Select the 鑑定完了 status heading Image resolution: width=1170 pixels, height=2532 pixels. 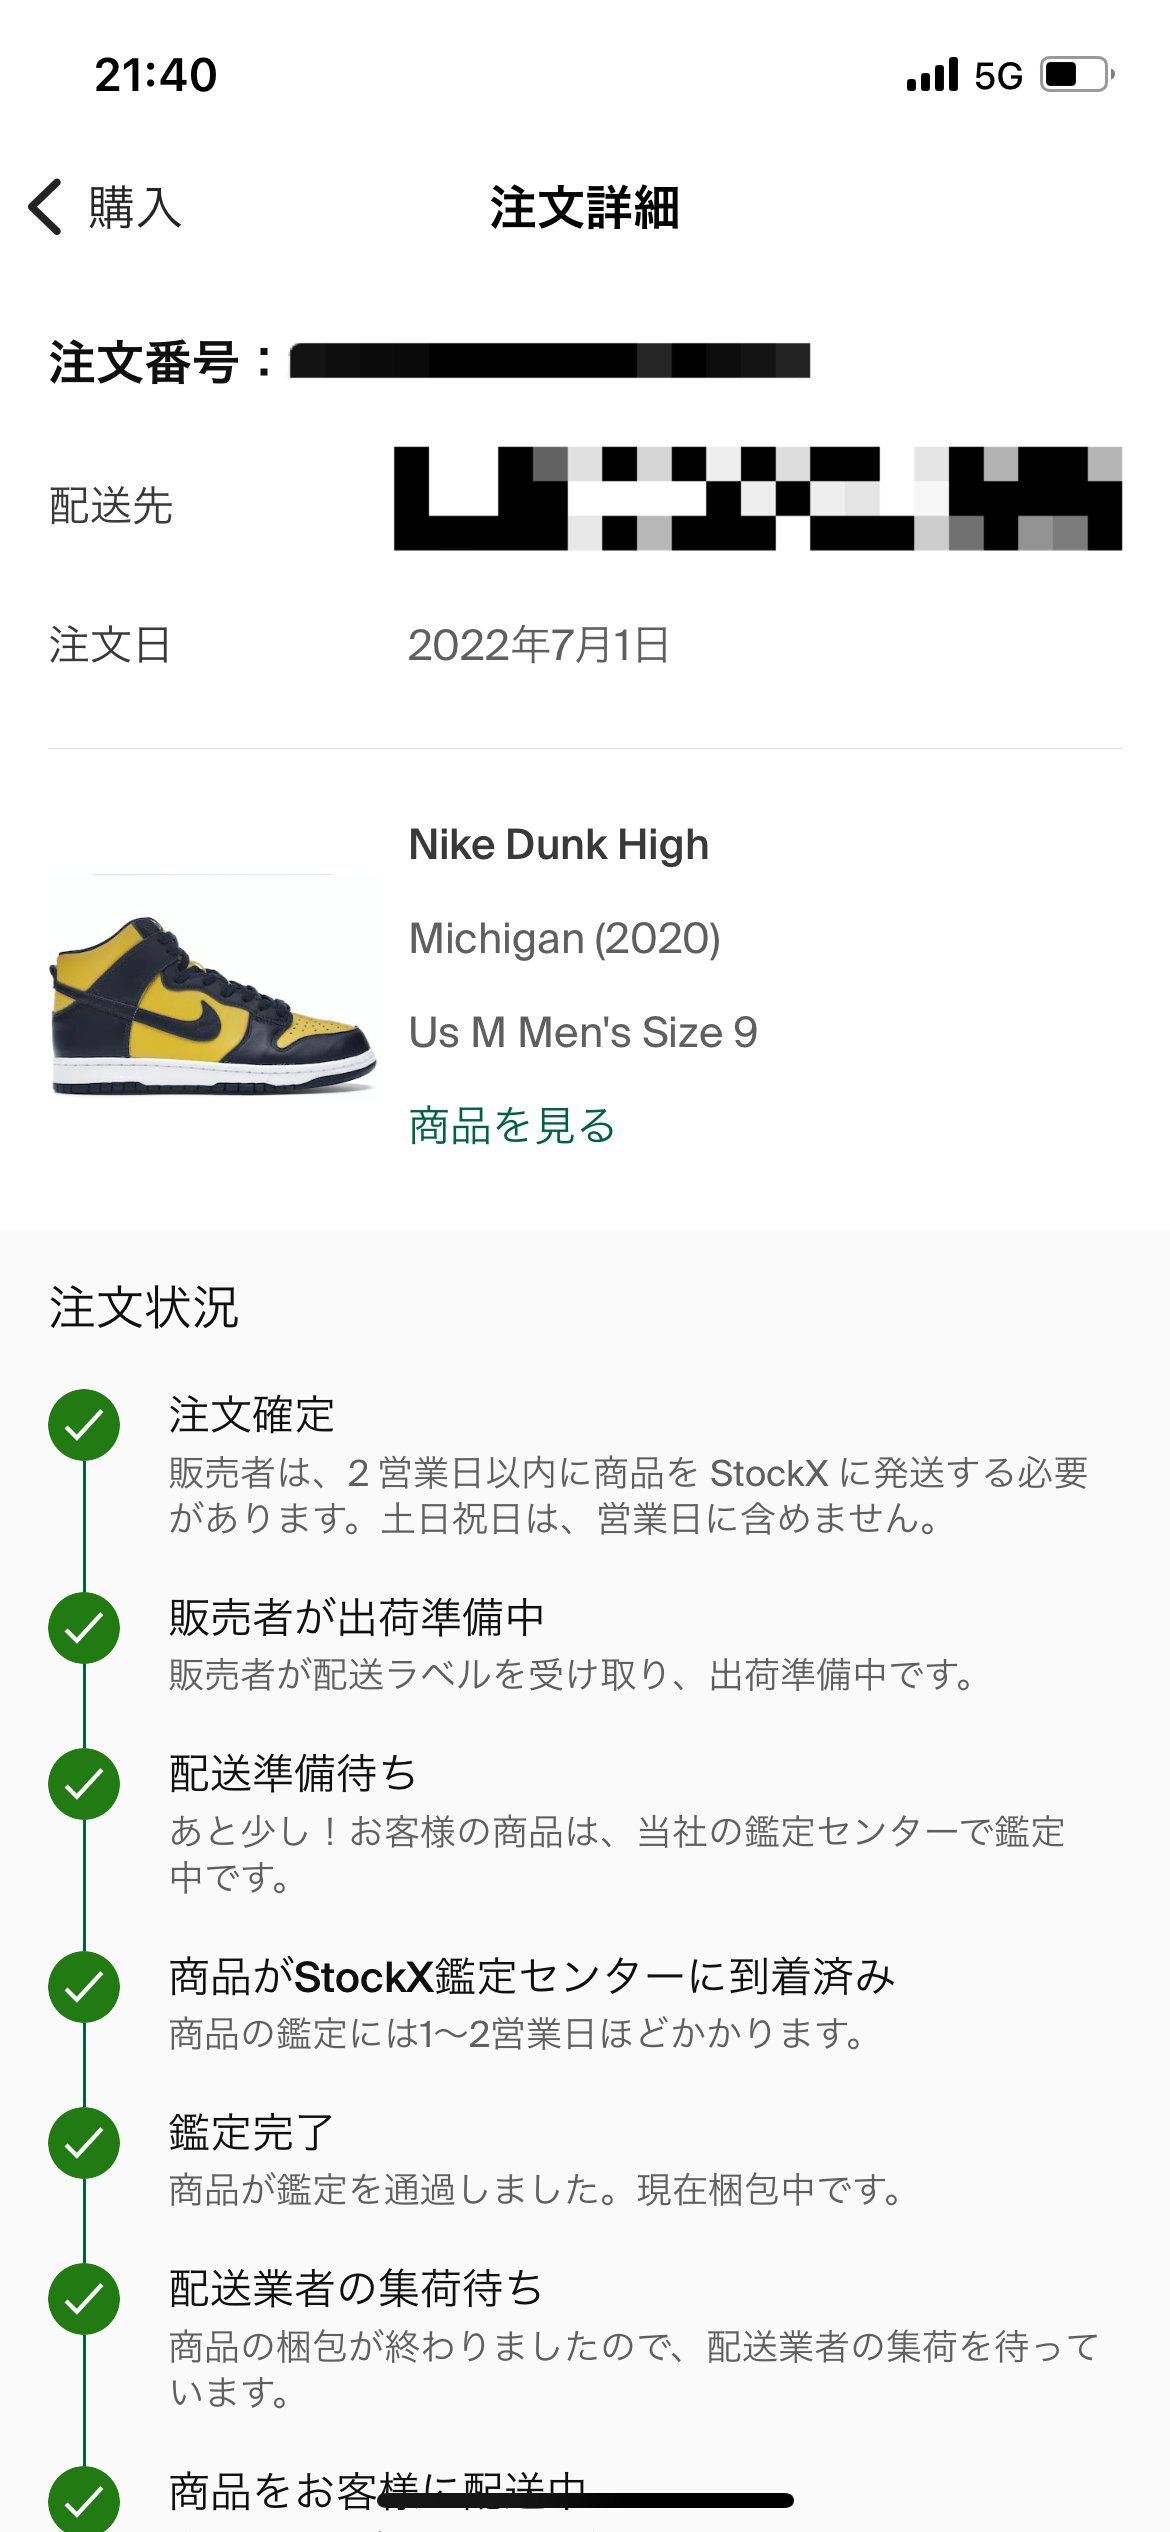252,2132
